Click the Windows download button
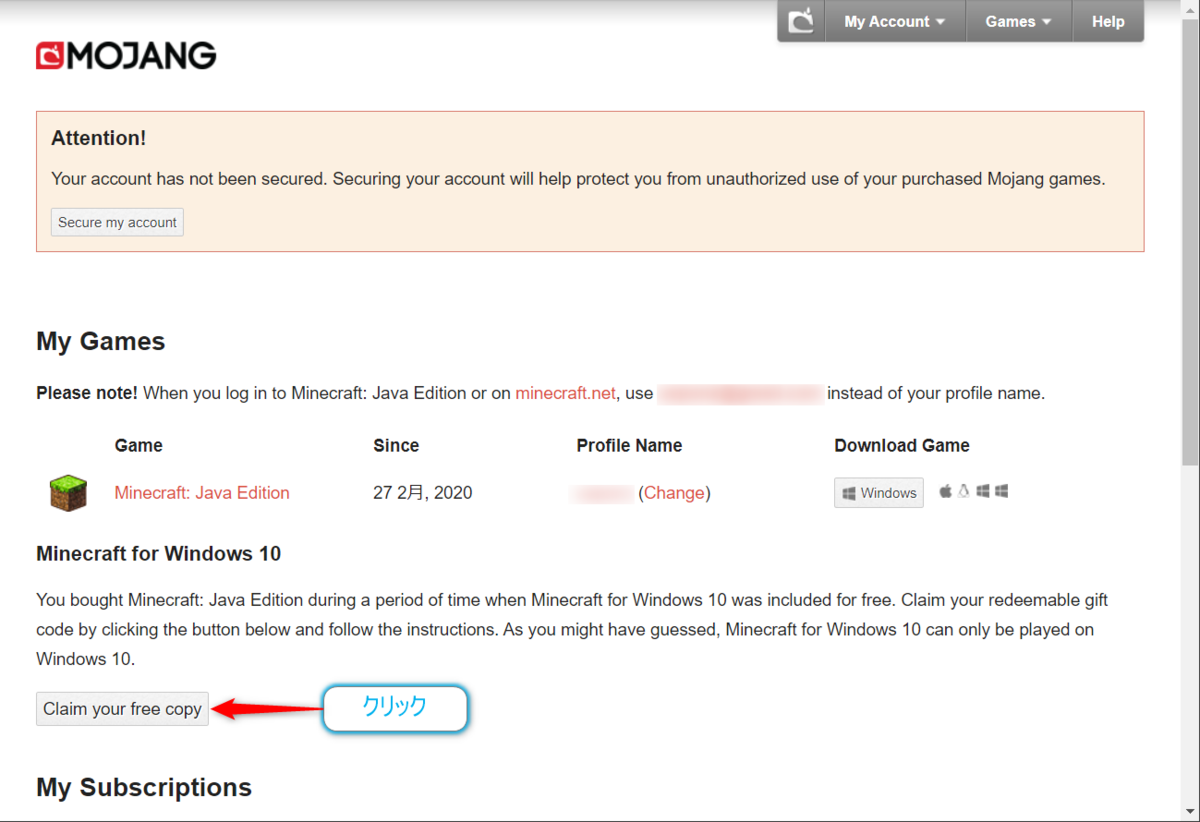The image size is (1200, 822). click(x=879, y=493)
